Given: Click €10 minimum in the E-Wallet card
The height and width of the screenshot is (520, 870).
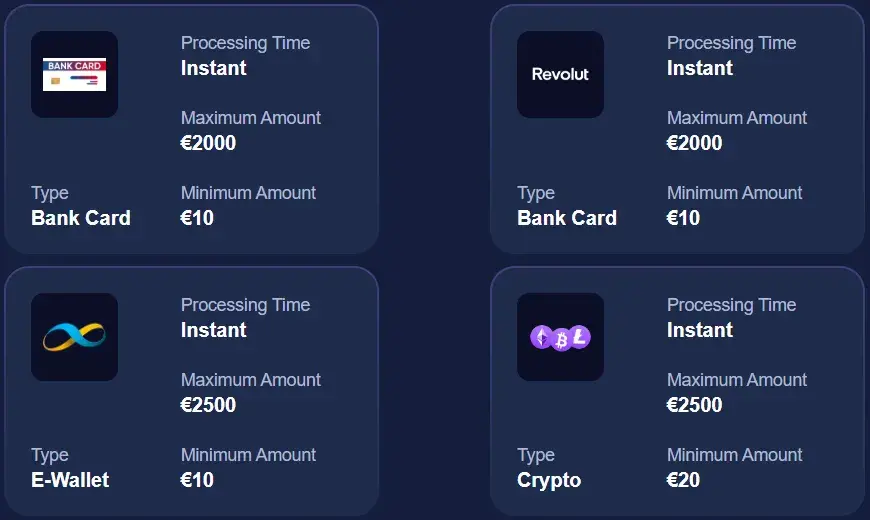Looking at the screenshot, I should pyautogui.click(x=197, y=480).
